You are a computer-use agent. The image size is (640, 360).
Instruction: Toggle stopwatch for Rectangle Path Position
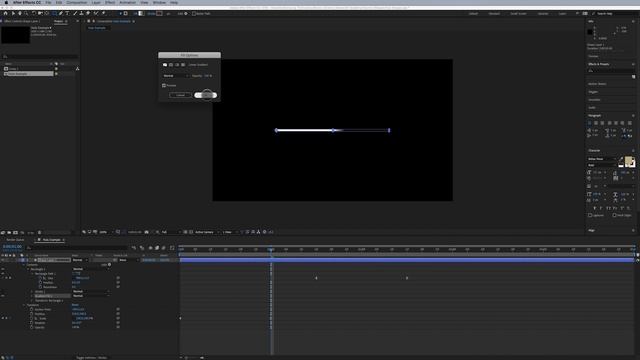pyautogui.click(x=40, y=282)
